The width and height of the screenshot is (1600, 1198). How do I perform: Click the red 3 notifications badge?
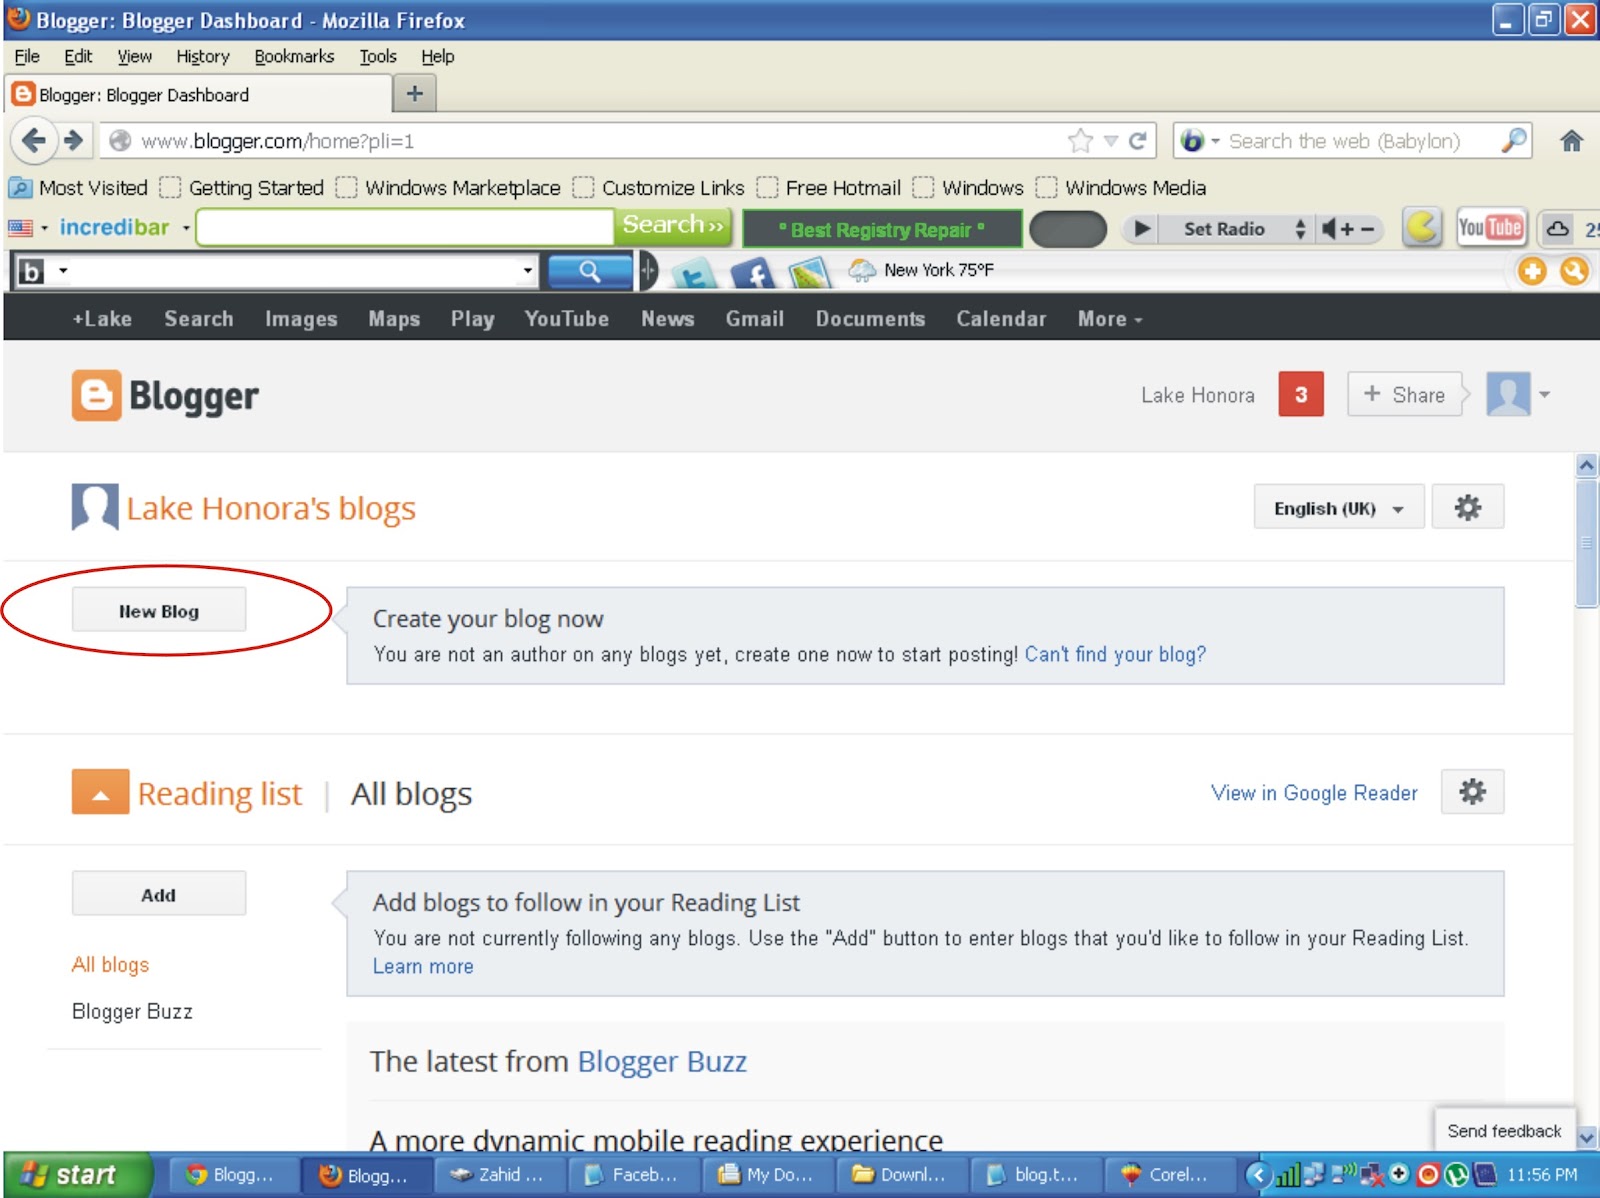tap(1301, 394)
